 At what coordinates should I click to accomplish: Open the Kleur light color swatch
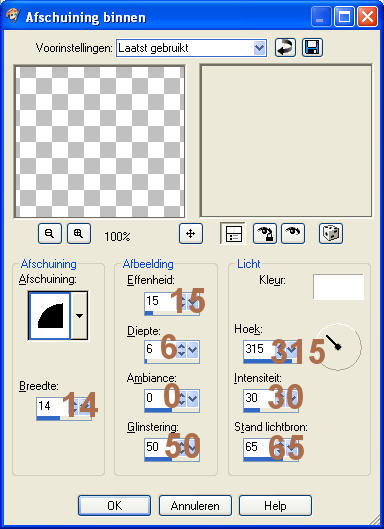pos(338,287)
